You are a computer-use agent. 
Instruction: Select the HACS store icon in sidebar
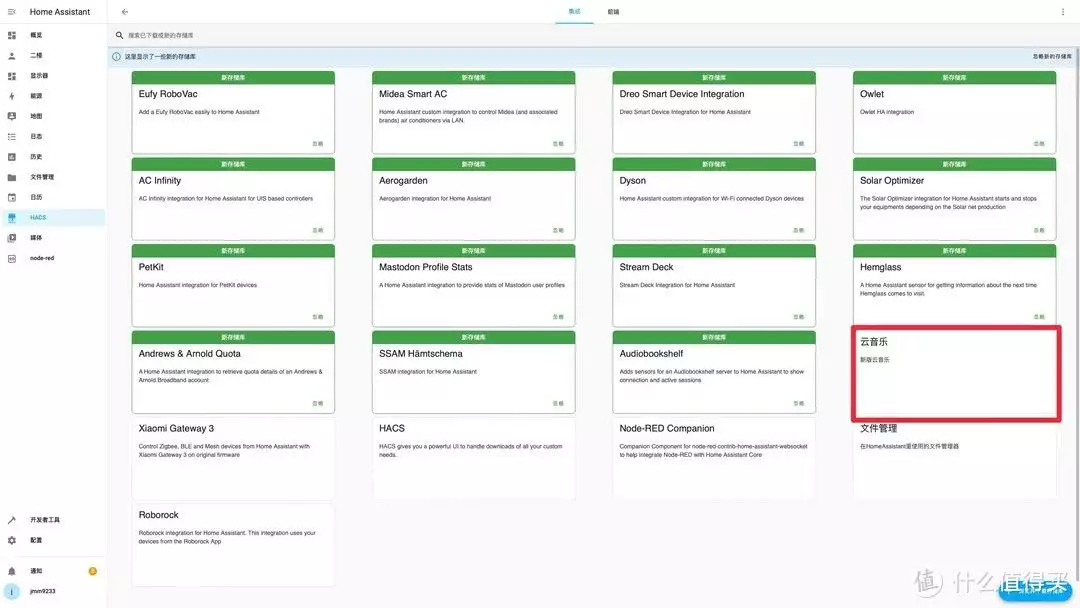pyautogui.click(x=12, y=218)
